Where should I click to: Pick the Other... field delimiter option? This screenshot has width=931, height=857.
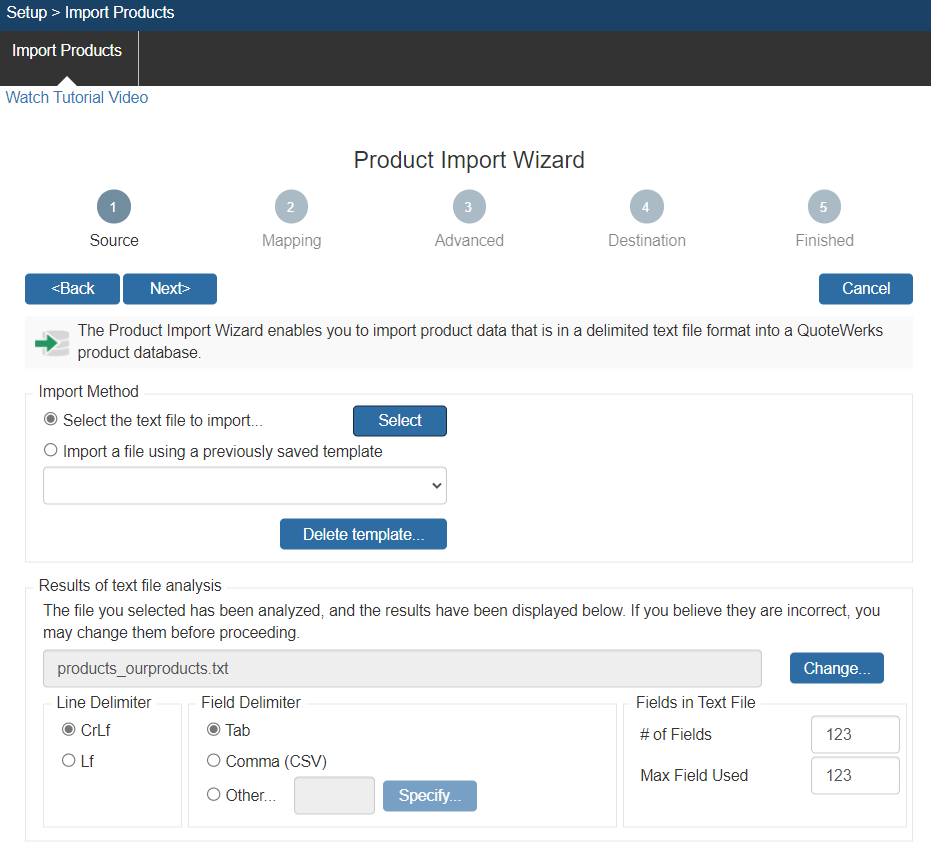tap(213, 795)
